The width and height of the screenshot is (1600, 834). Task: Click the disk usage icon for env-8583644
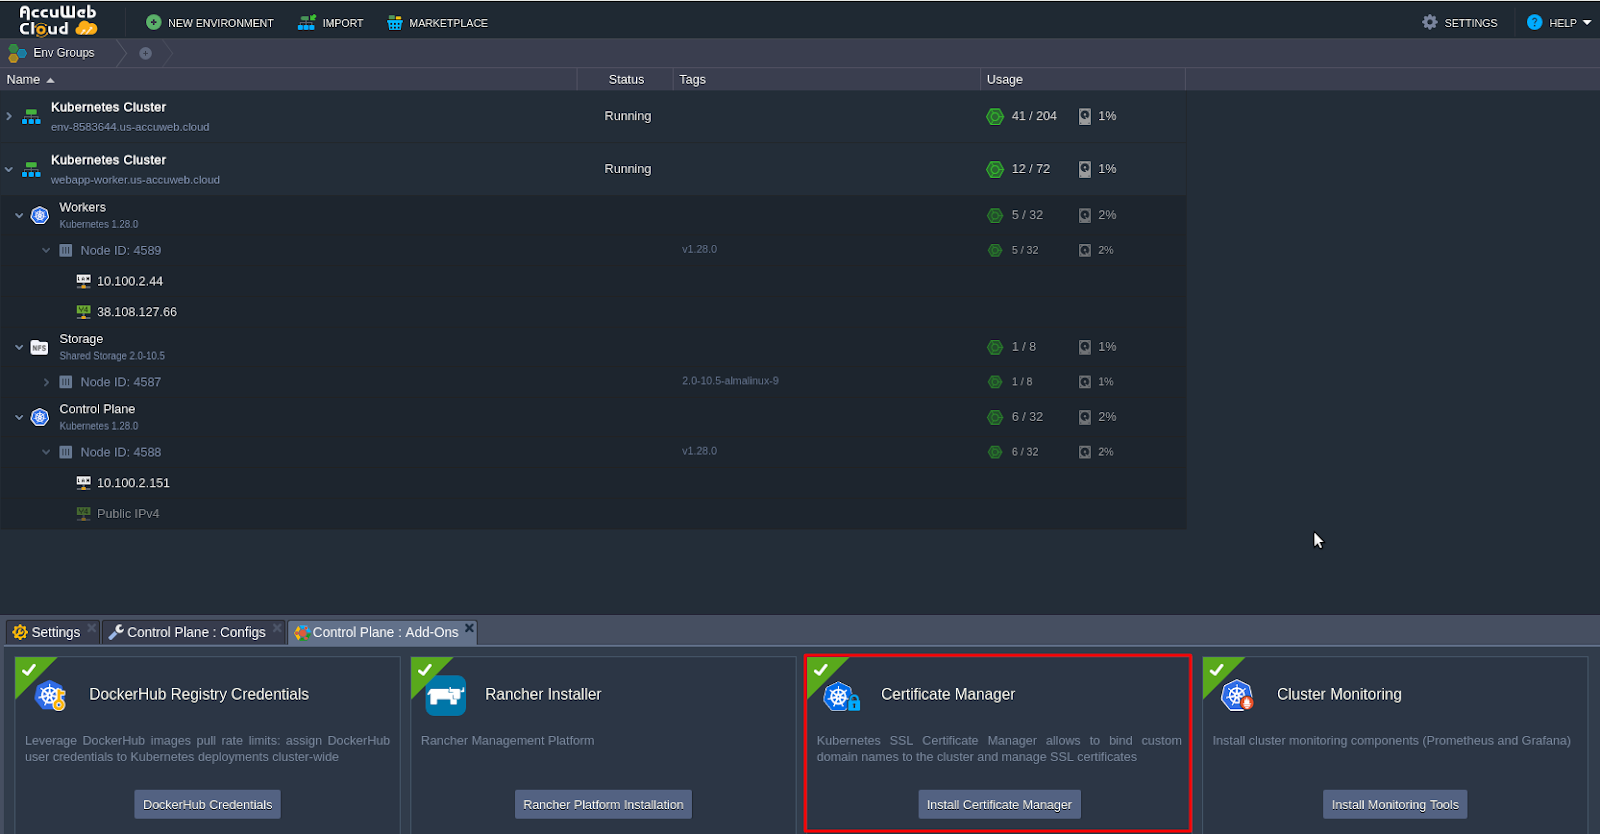tap(1085, 116)
